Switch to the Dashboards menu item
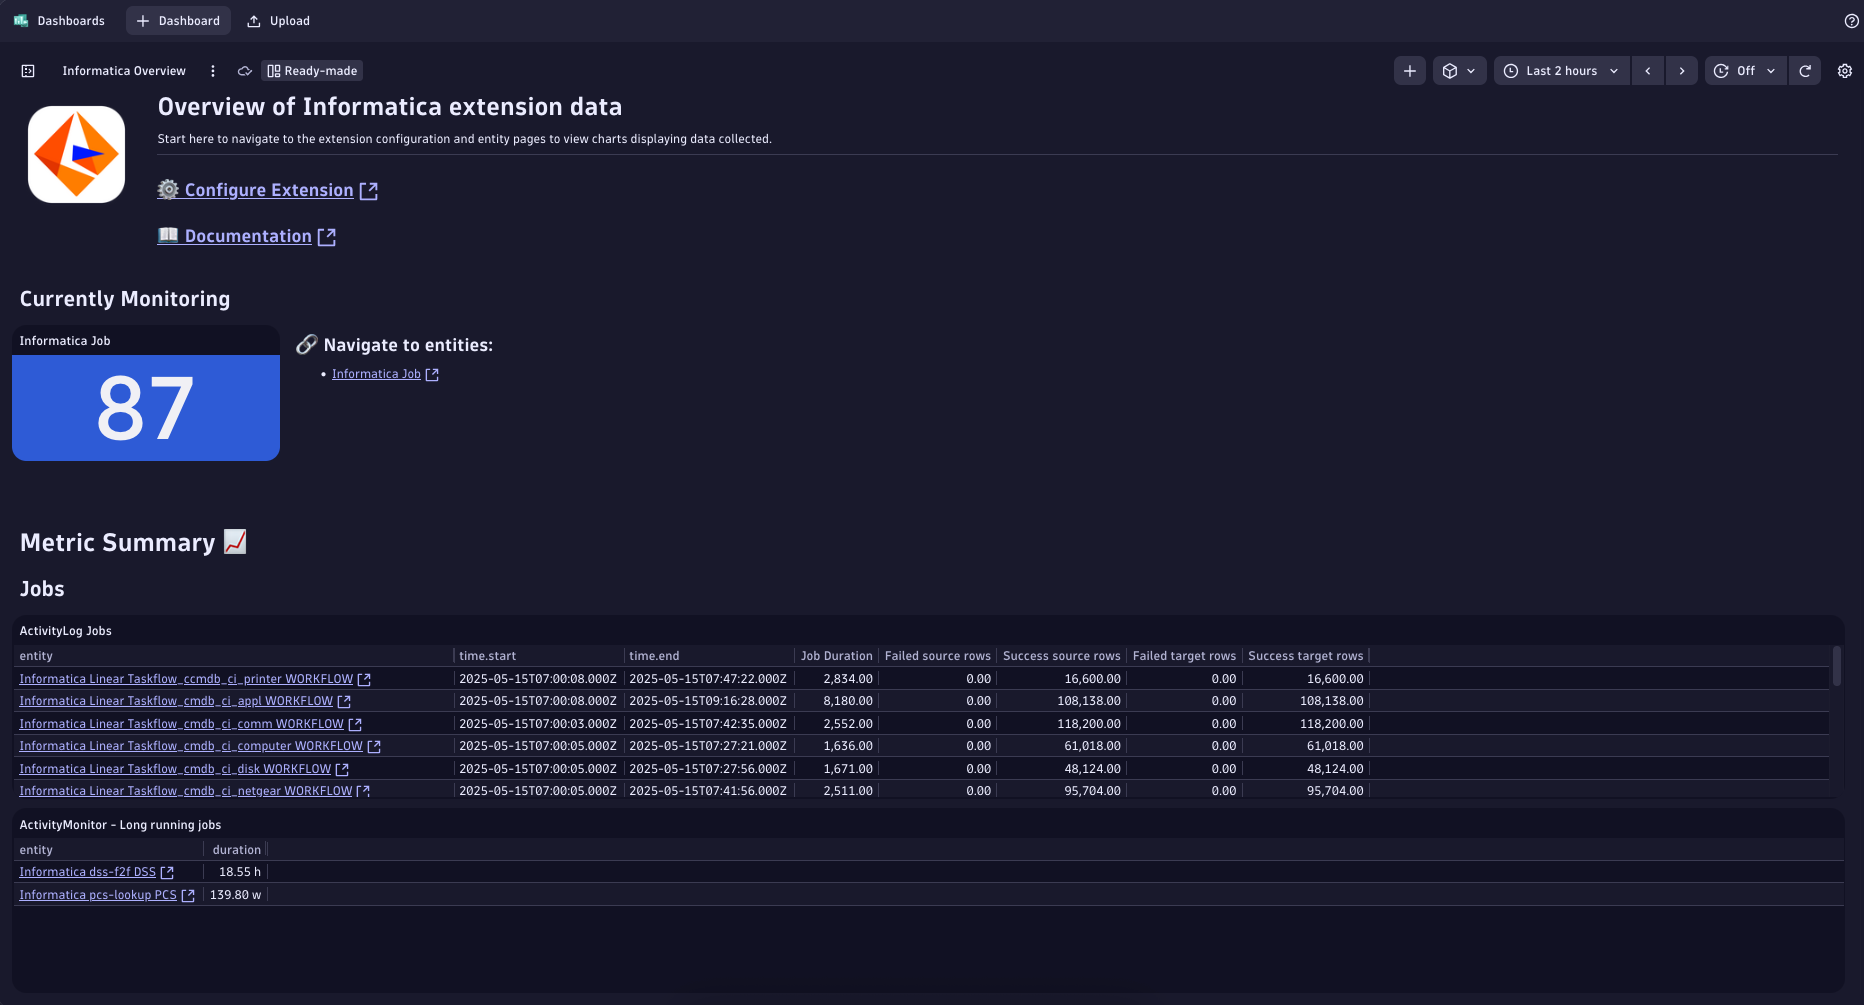Screen dimensions: 1864x1005 (x=70, y=20)
